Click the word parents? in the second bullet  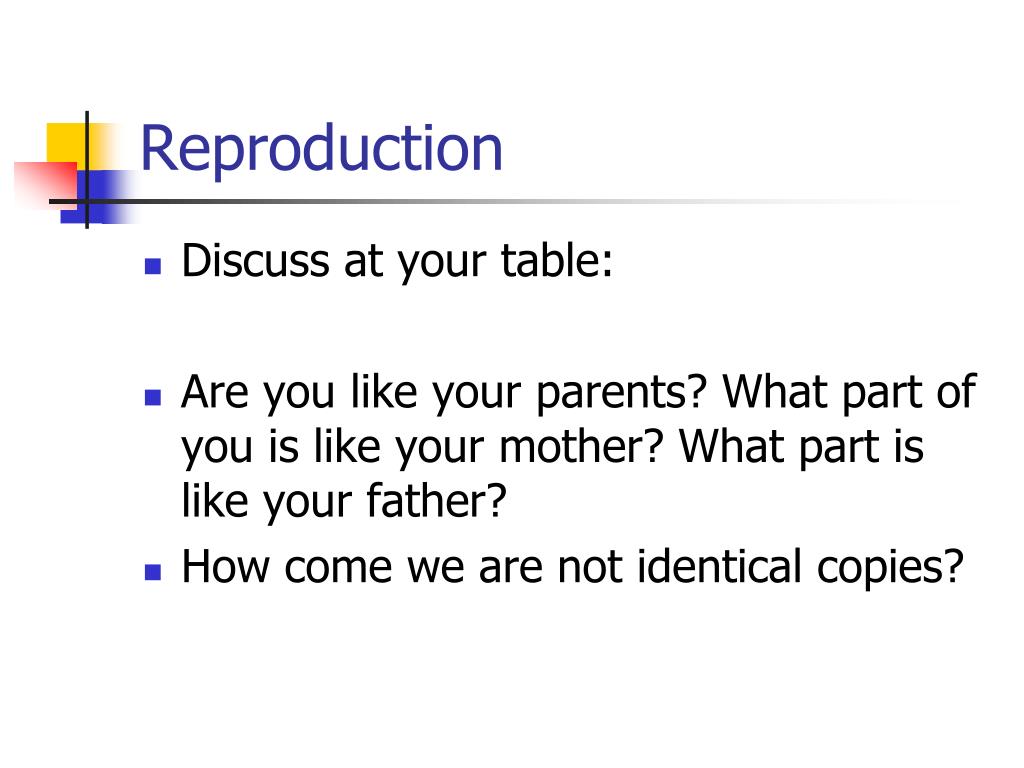coord(621,394)
